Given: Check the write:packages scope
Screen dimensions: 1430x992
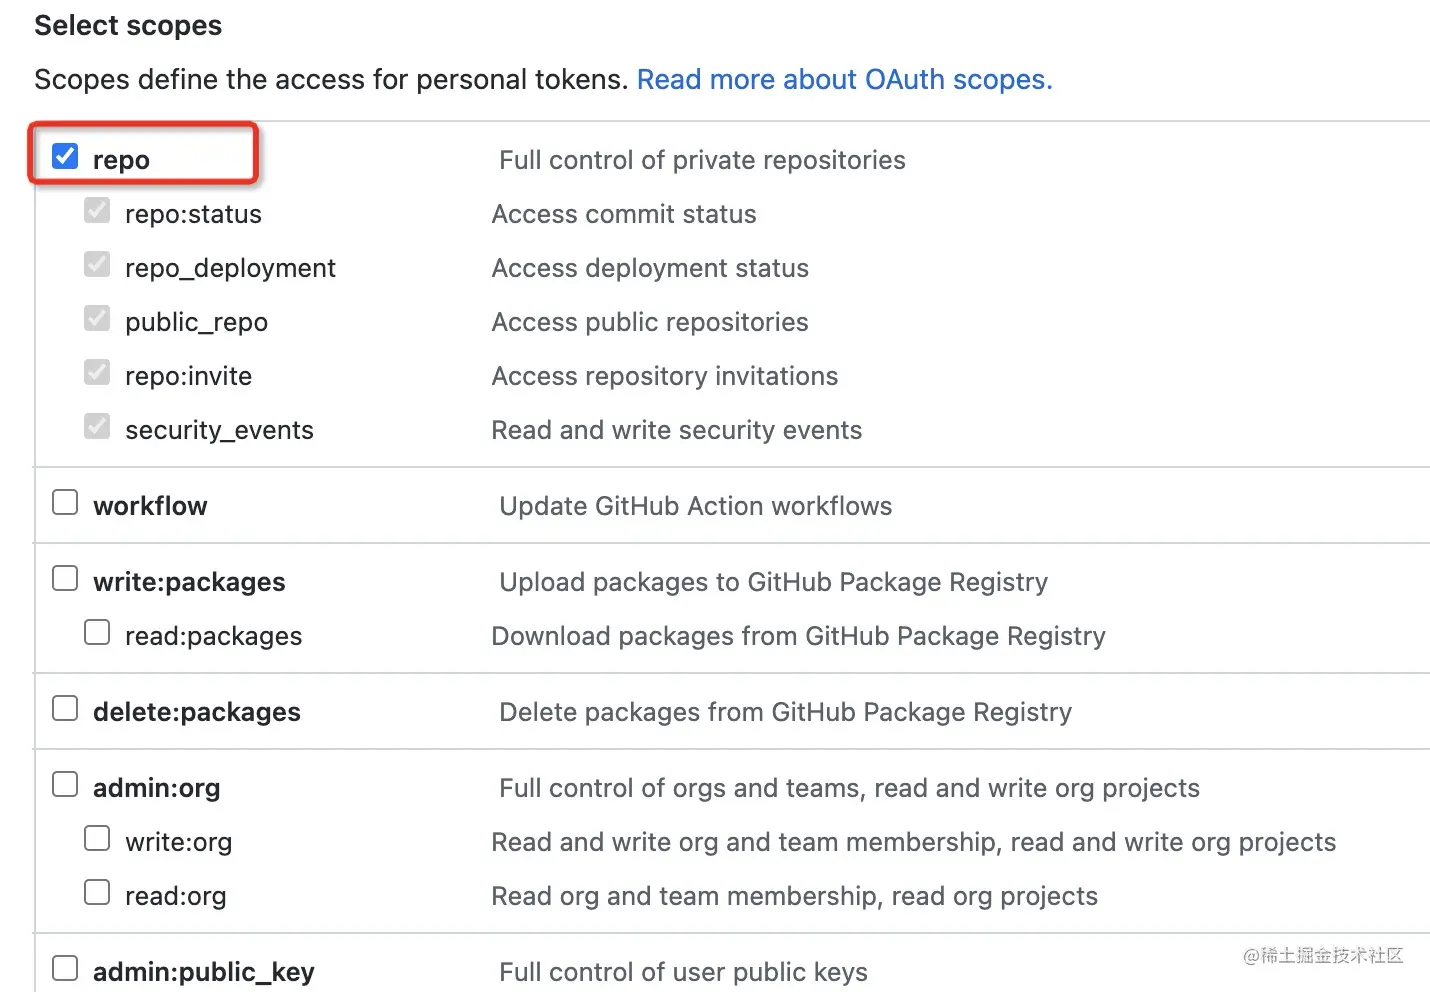Looking at the screenshot, I should coord(65,578).
